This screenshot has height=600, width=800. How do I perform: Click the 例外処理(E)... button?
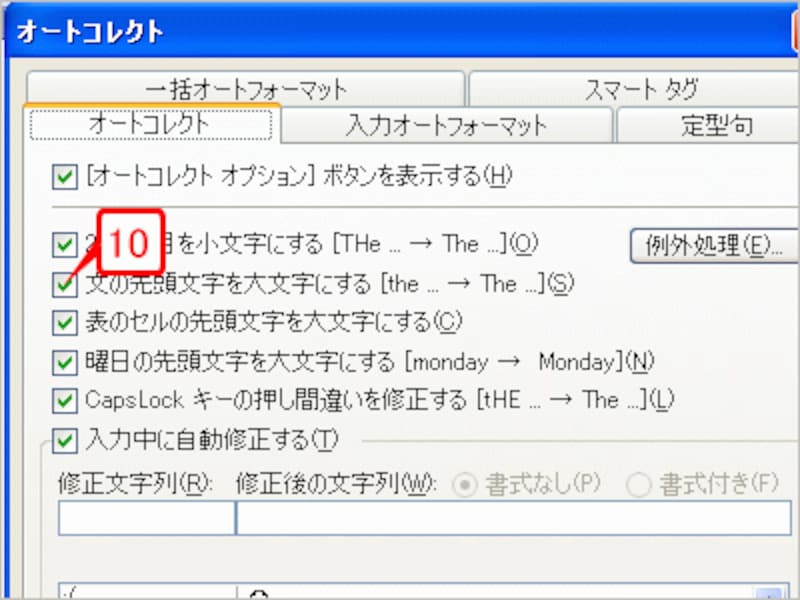714,246
